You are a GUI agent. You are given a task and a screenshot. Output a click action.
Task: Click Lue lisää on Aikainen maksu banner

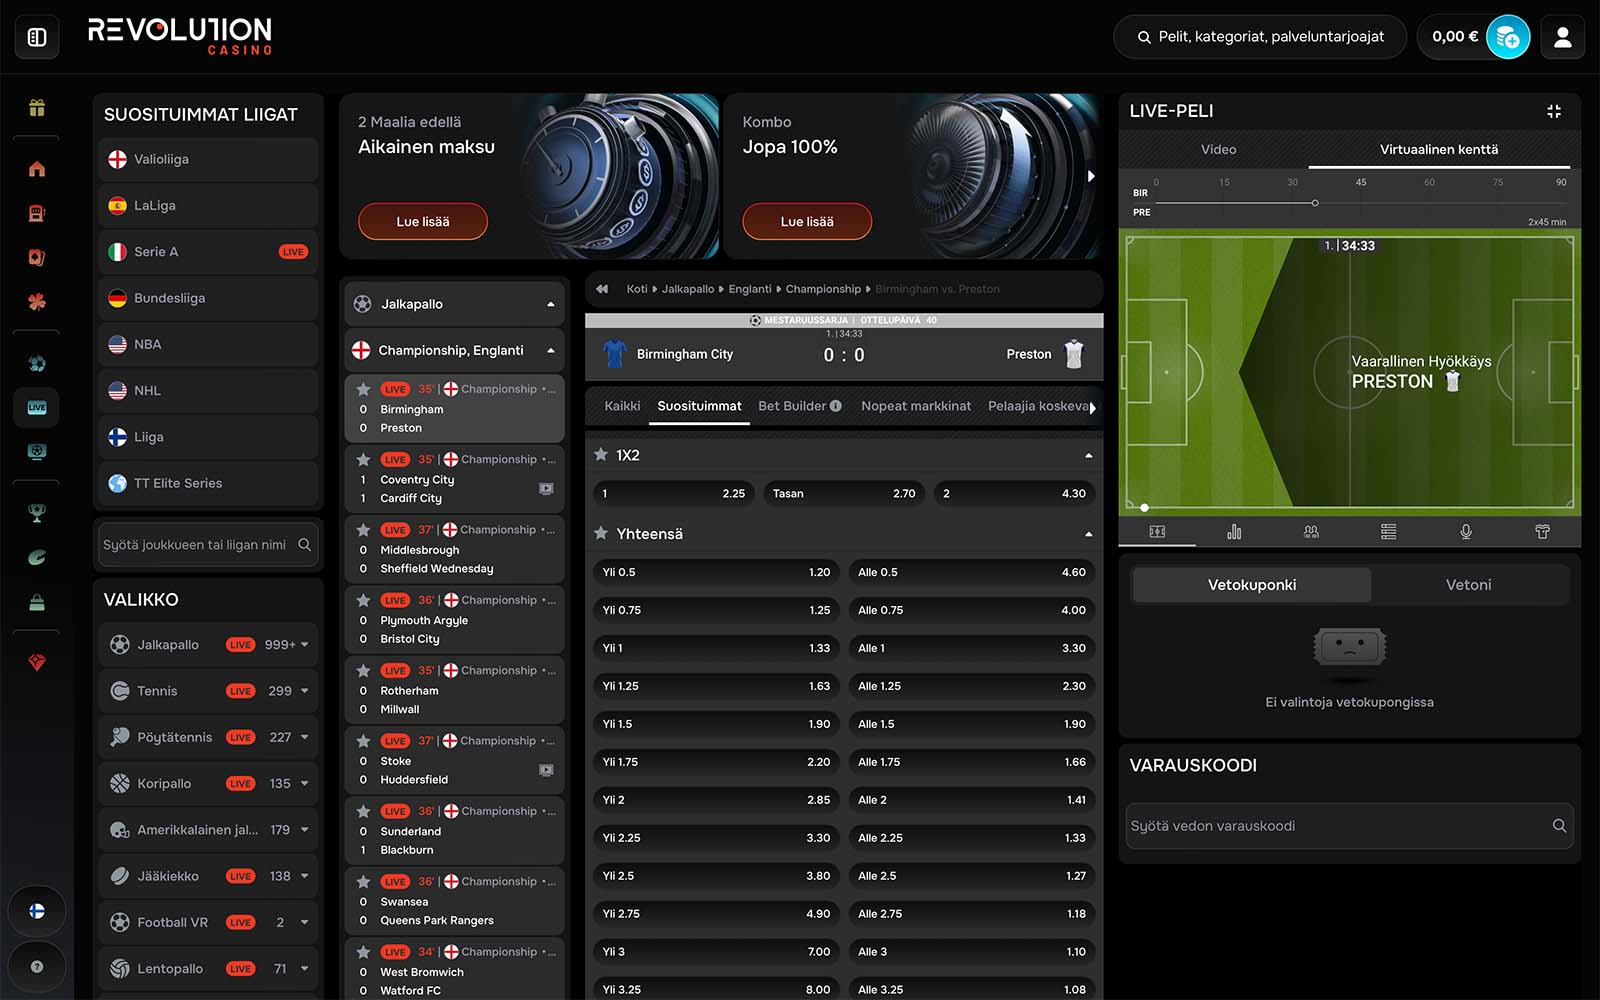422,222
